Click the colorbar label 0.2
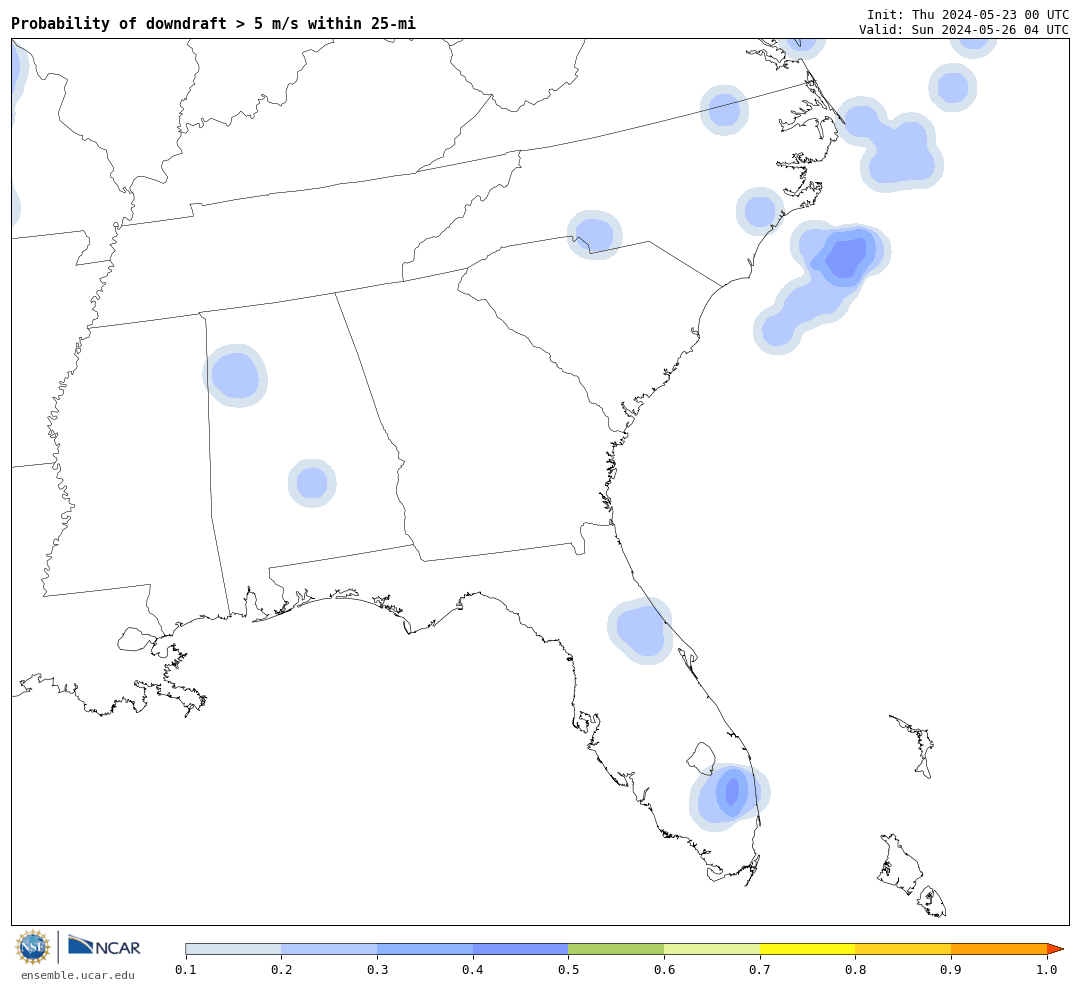The height and width of the screenshot is (988, 1080). (x=281, y=970)
